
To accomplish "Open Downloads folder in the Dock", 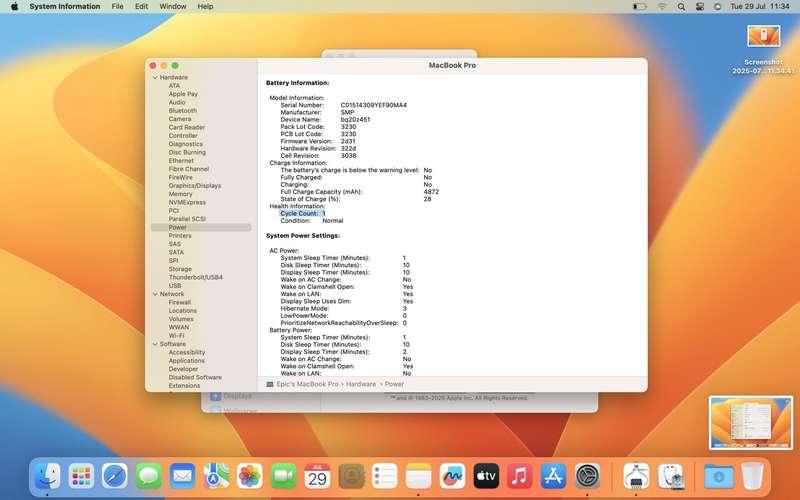I will pos(718,477).
